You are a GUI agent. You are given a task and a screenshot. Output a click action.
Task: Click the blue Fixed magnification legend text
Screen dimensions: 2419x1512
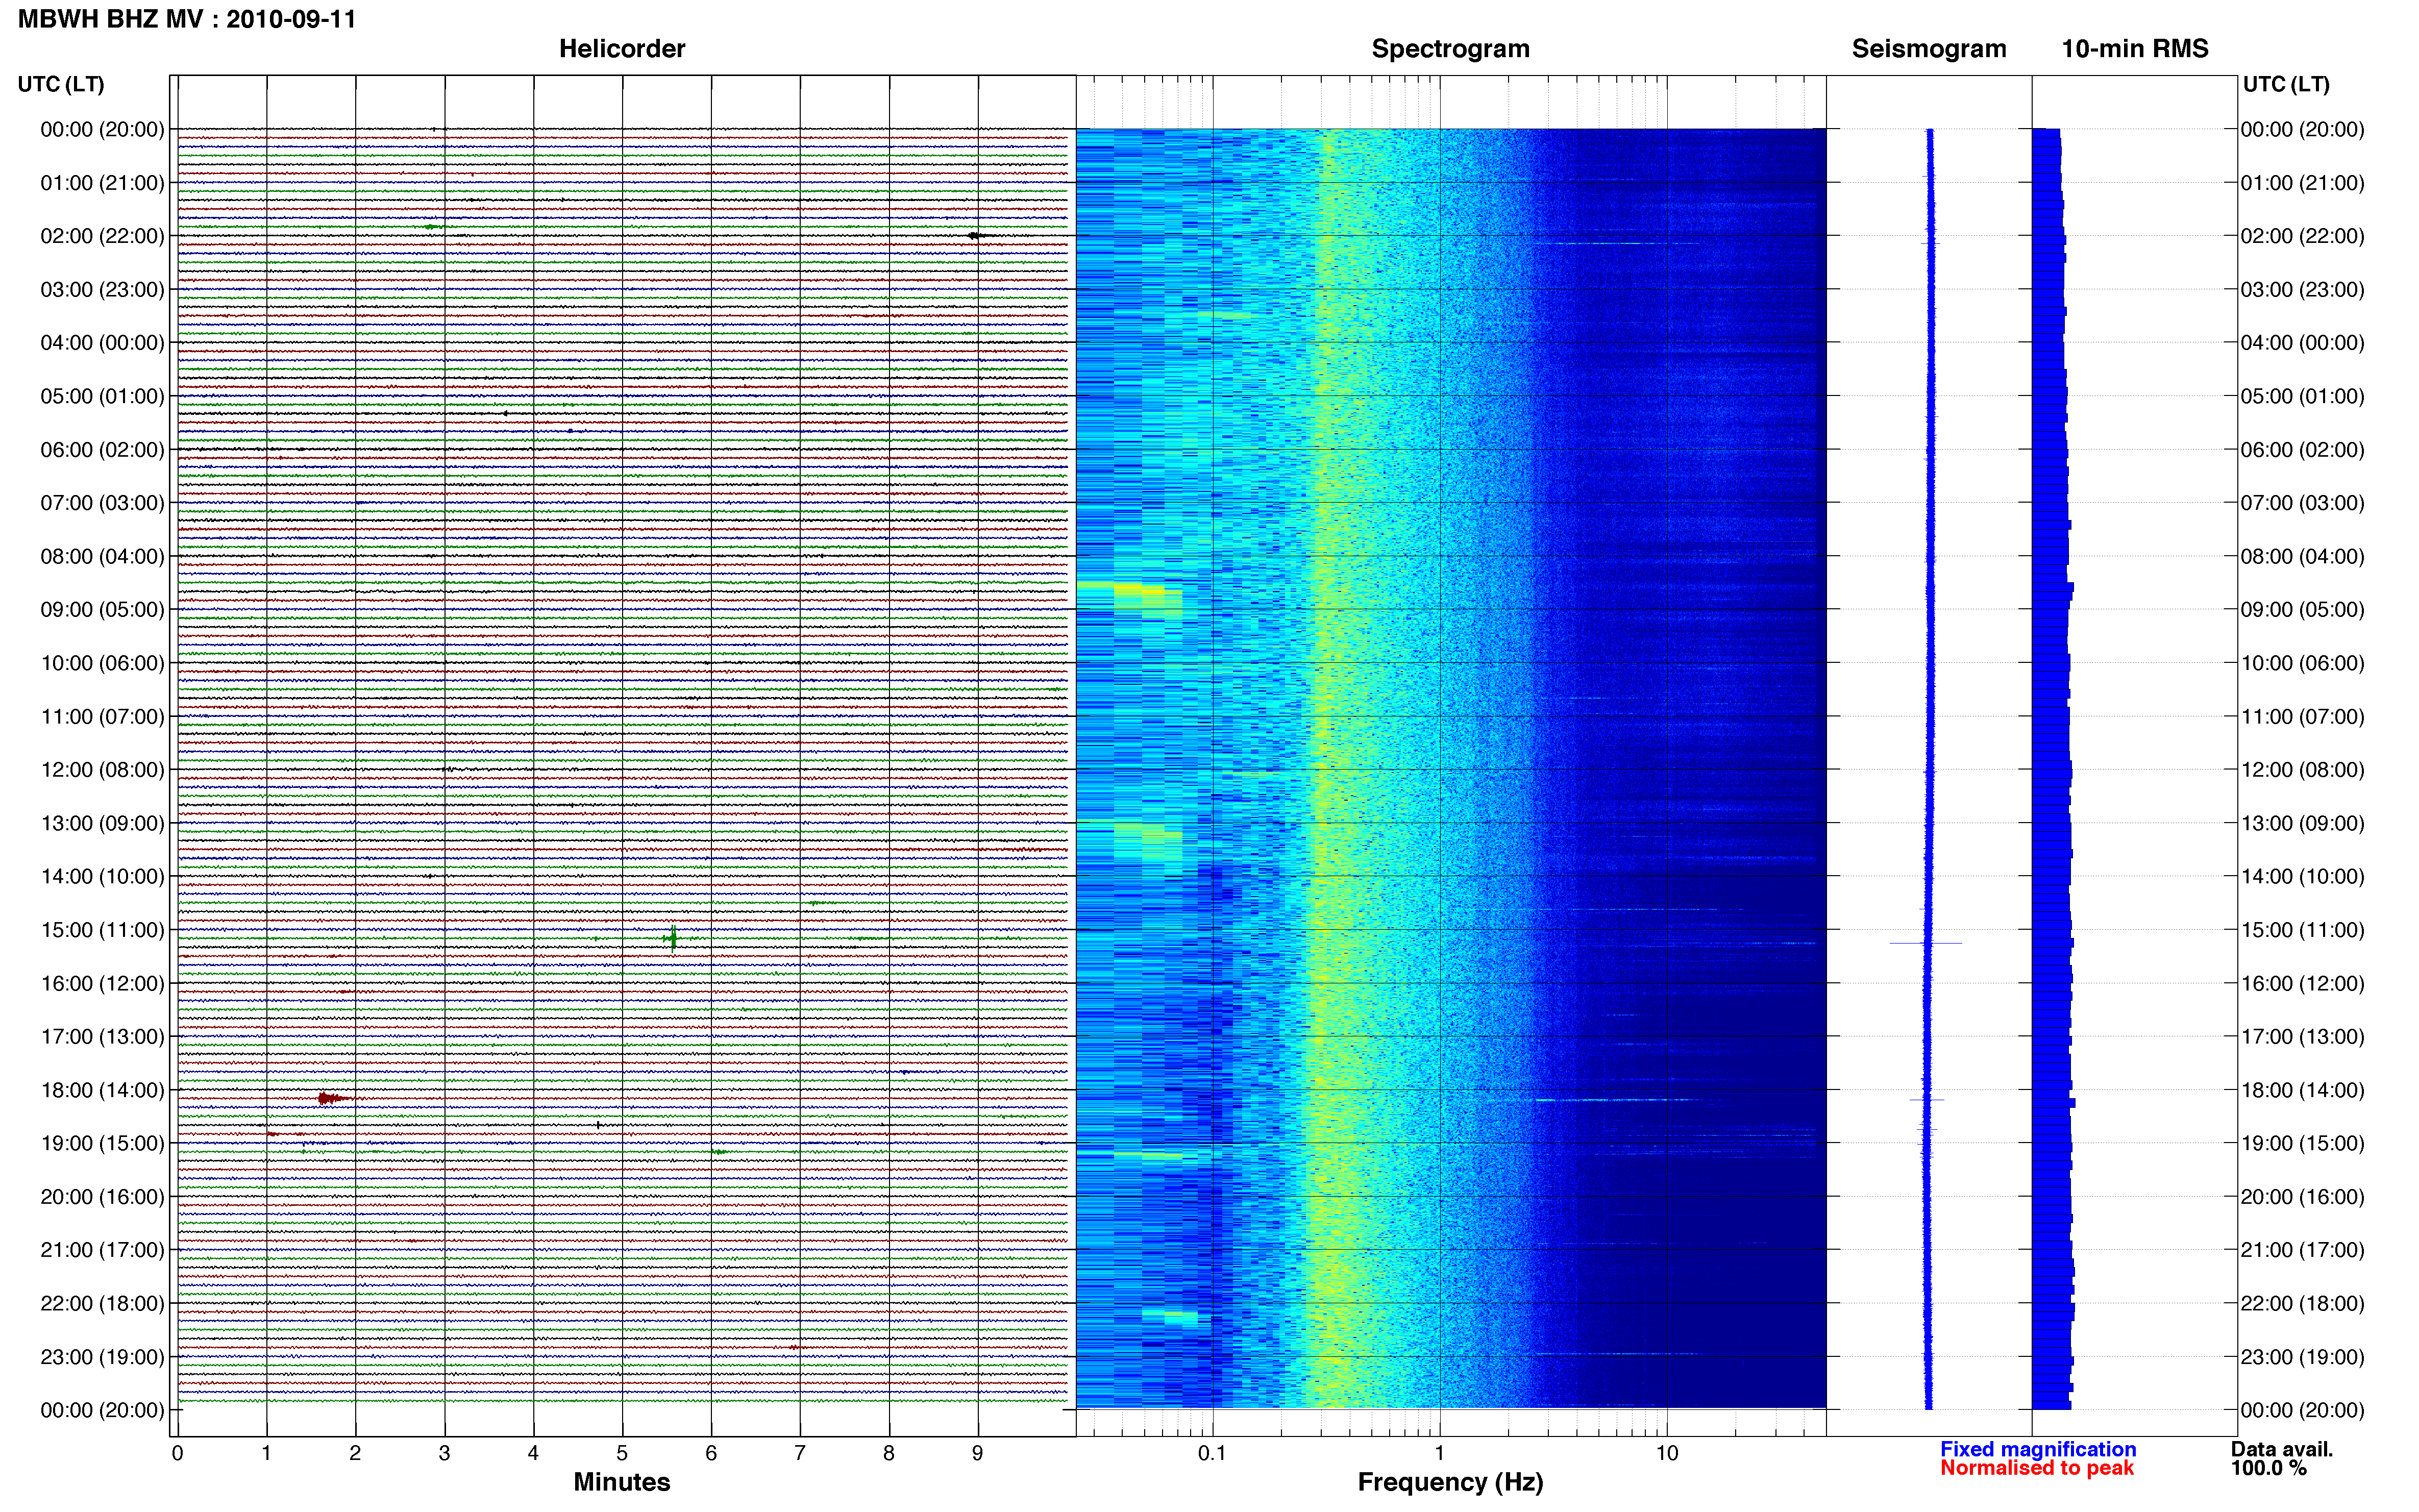point(2038,1449)
